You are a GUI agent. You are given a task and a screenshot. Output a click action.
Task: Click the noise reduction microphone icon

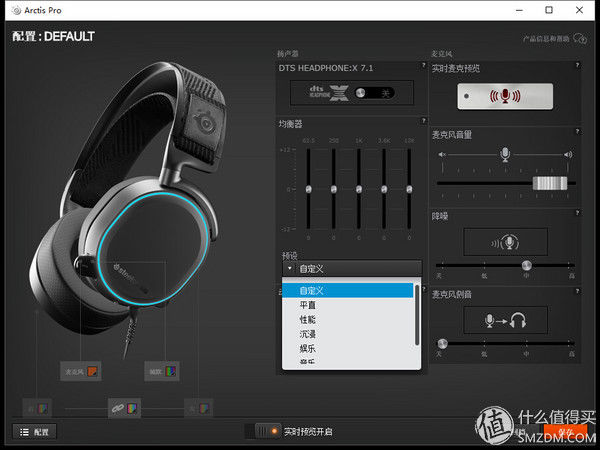click(x=505, y=242)
